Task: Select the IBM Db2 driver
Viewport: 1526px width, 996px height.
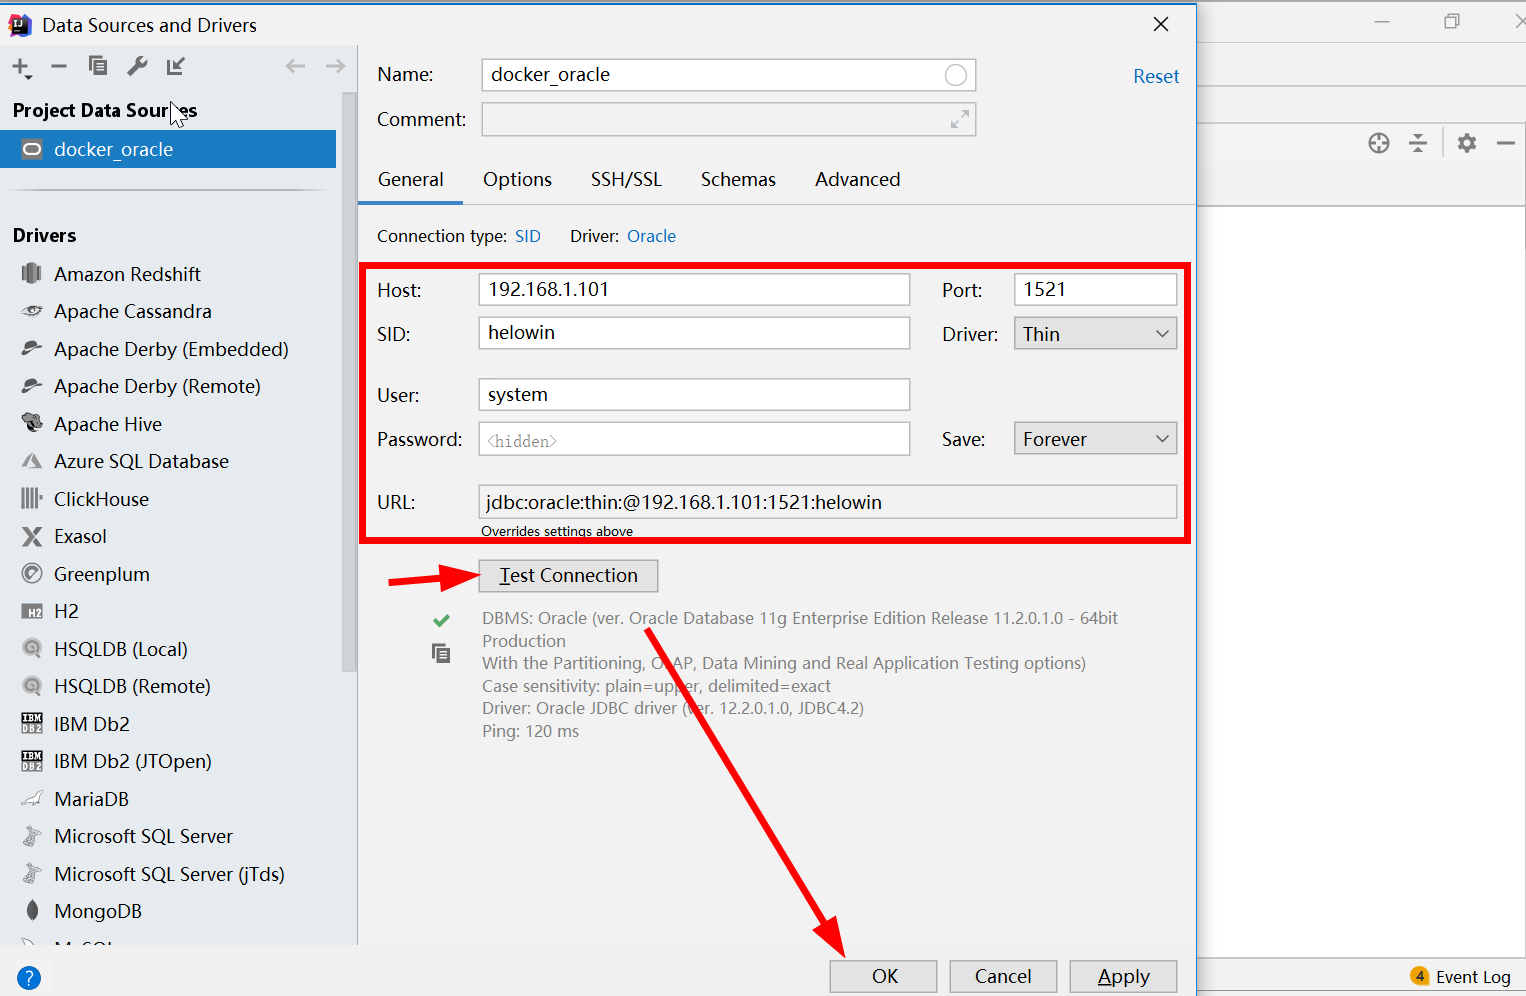Action: click(x=91, y=724)
